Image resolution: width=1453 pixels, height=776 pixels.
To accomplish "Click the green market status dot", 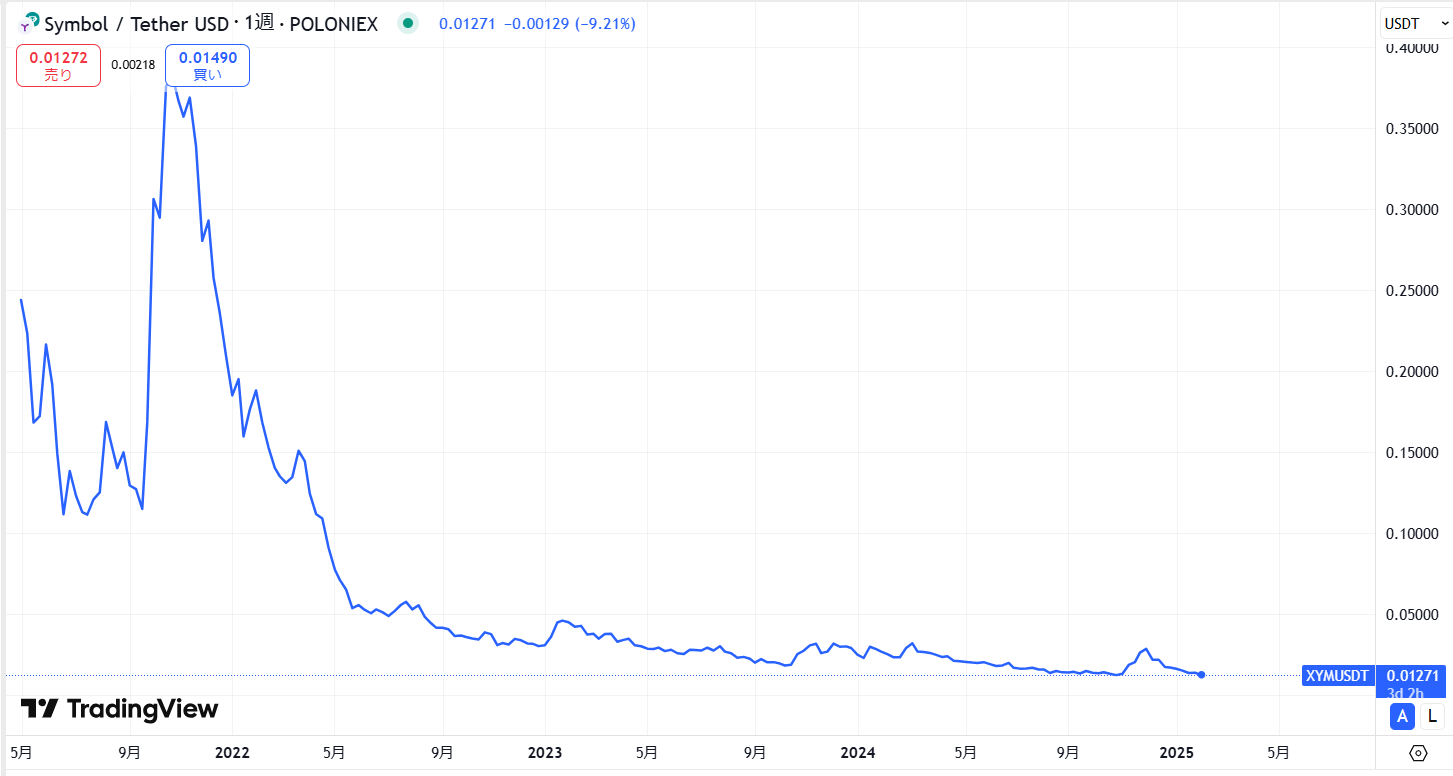I will [x=407, y=23].
